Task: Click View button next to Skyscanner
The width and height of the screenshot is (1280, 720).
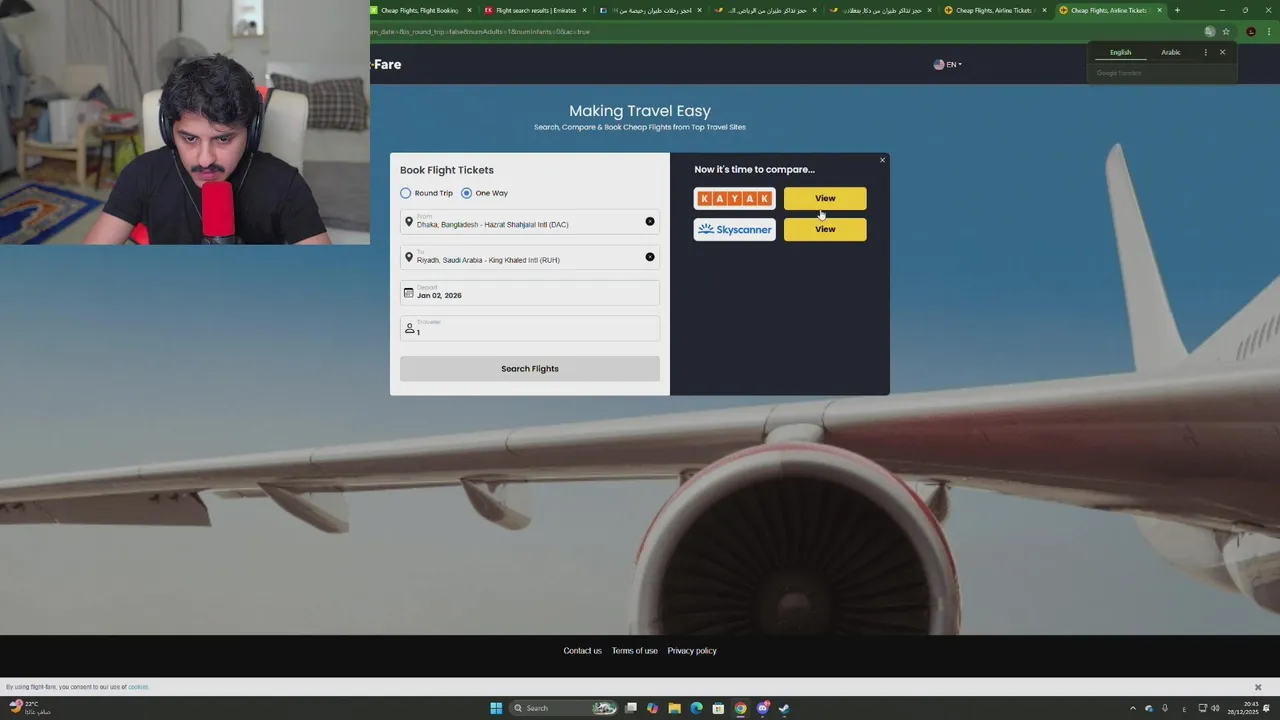Action: [x=825, y=229]
